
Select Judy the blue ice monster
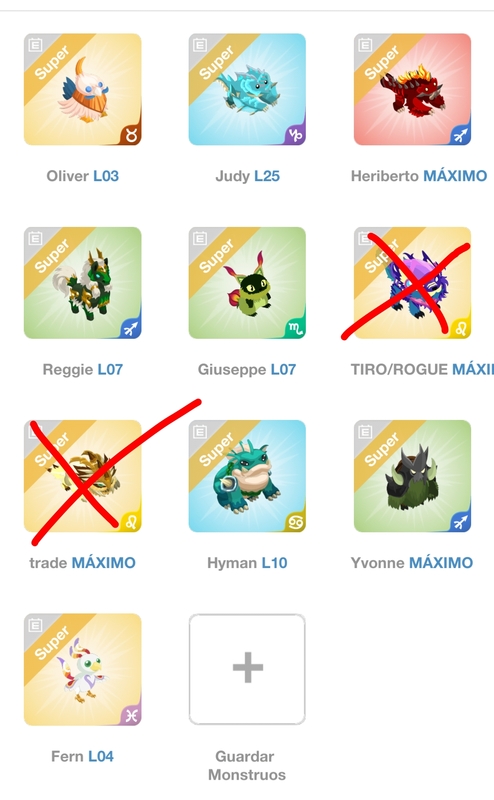[x=248, y=89]
